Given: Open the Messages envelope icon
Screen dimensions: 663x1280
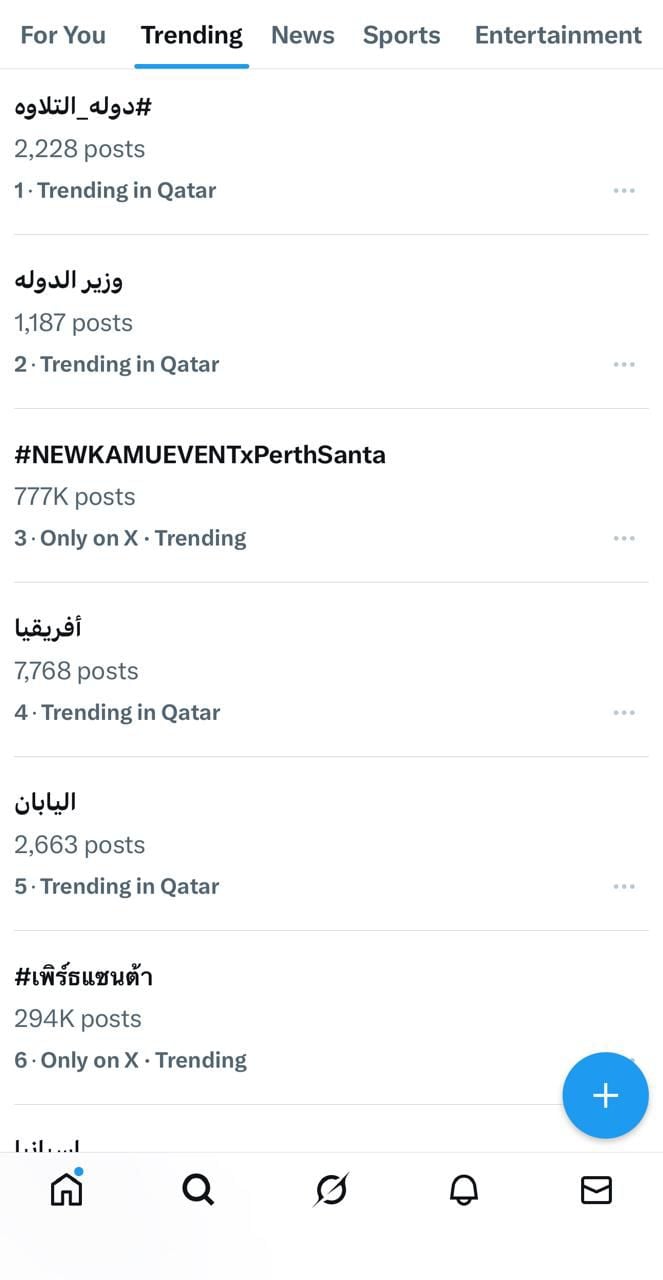Looking at the screenshot, I should pos(596,1189).
